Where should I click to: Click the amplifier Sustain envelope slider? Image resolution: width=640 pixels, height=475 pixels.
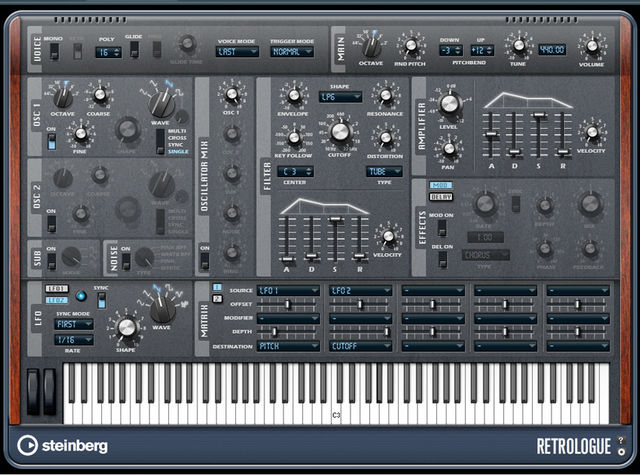tap(539, 135)
